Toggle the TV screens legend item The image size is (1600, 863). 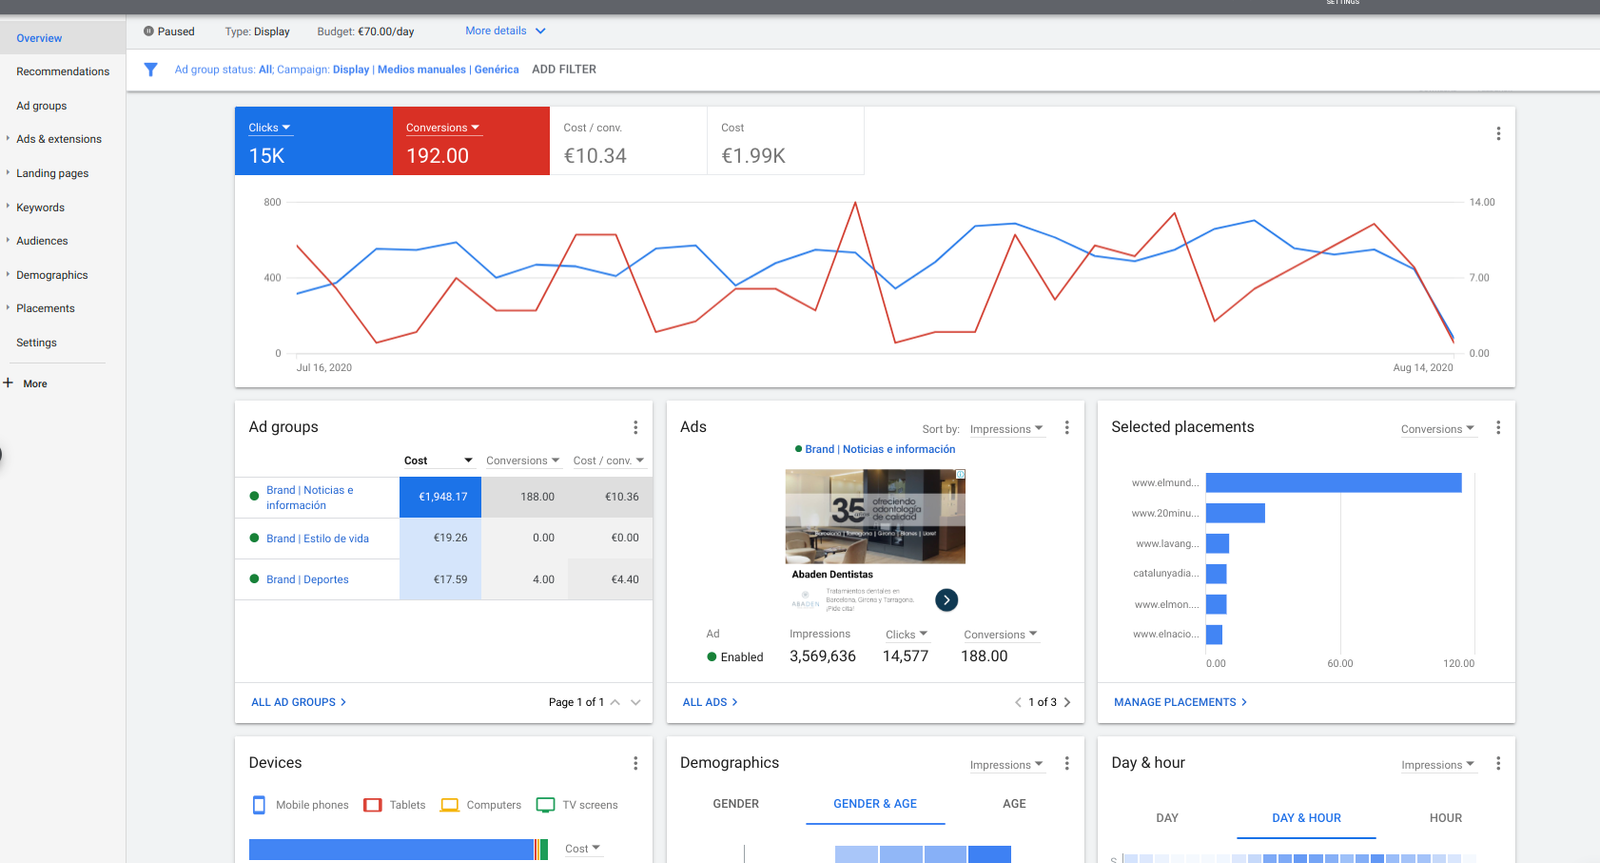(578, 805)
